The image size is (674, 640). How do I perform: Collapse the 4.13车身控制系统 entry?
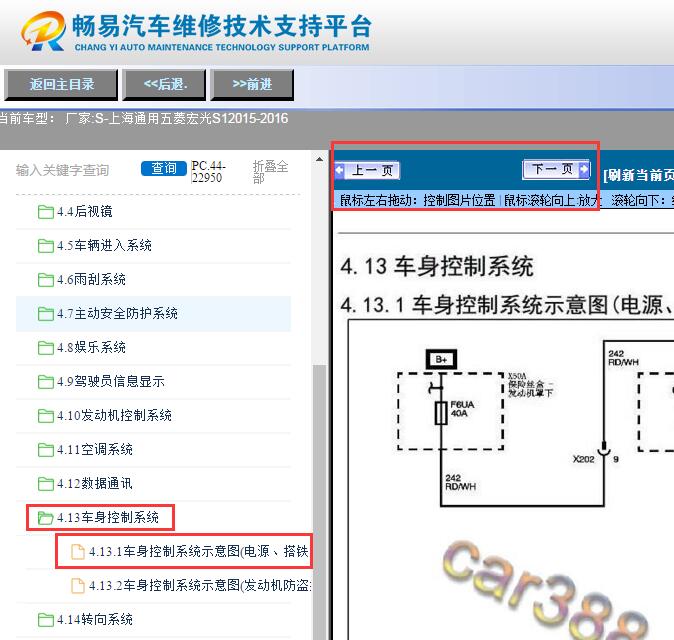click(x=107, y=518)
